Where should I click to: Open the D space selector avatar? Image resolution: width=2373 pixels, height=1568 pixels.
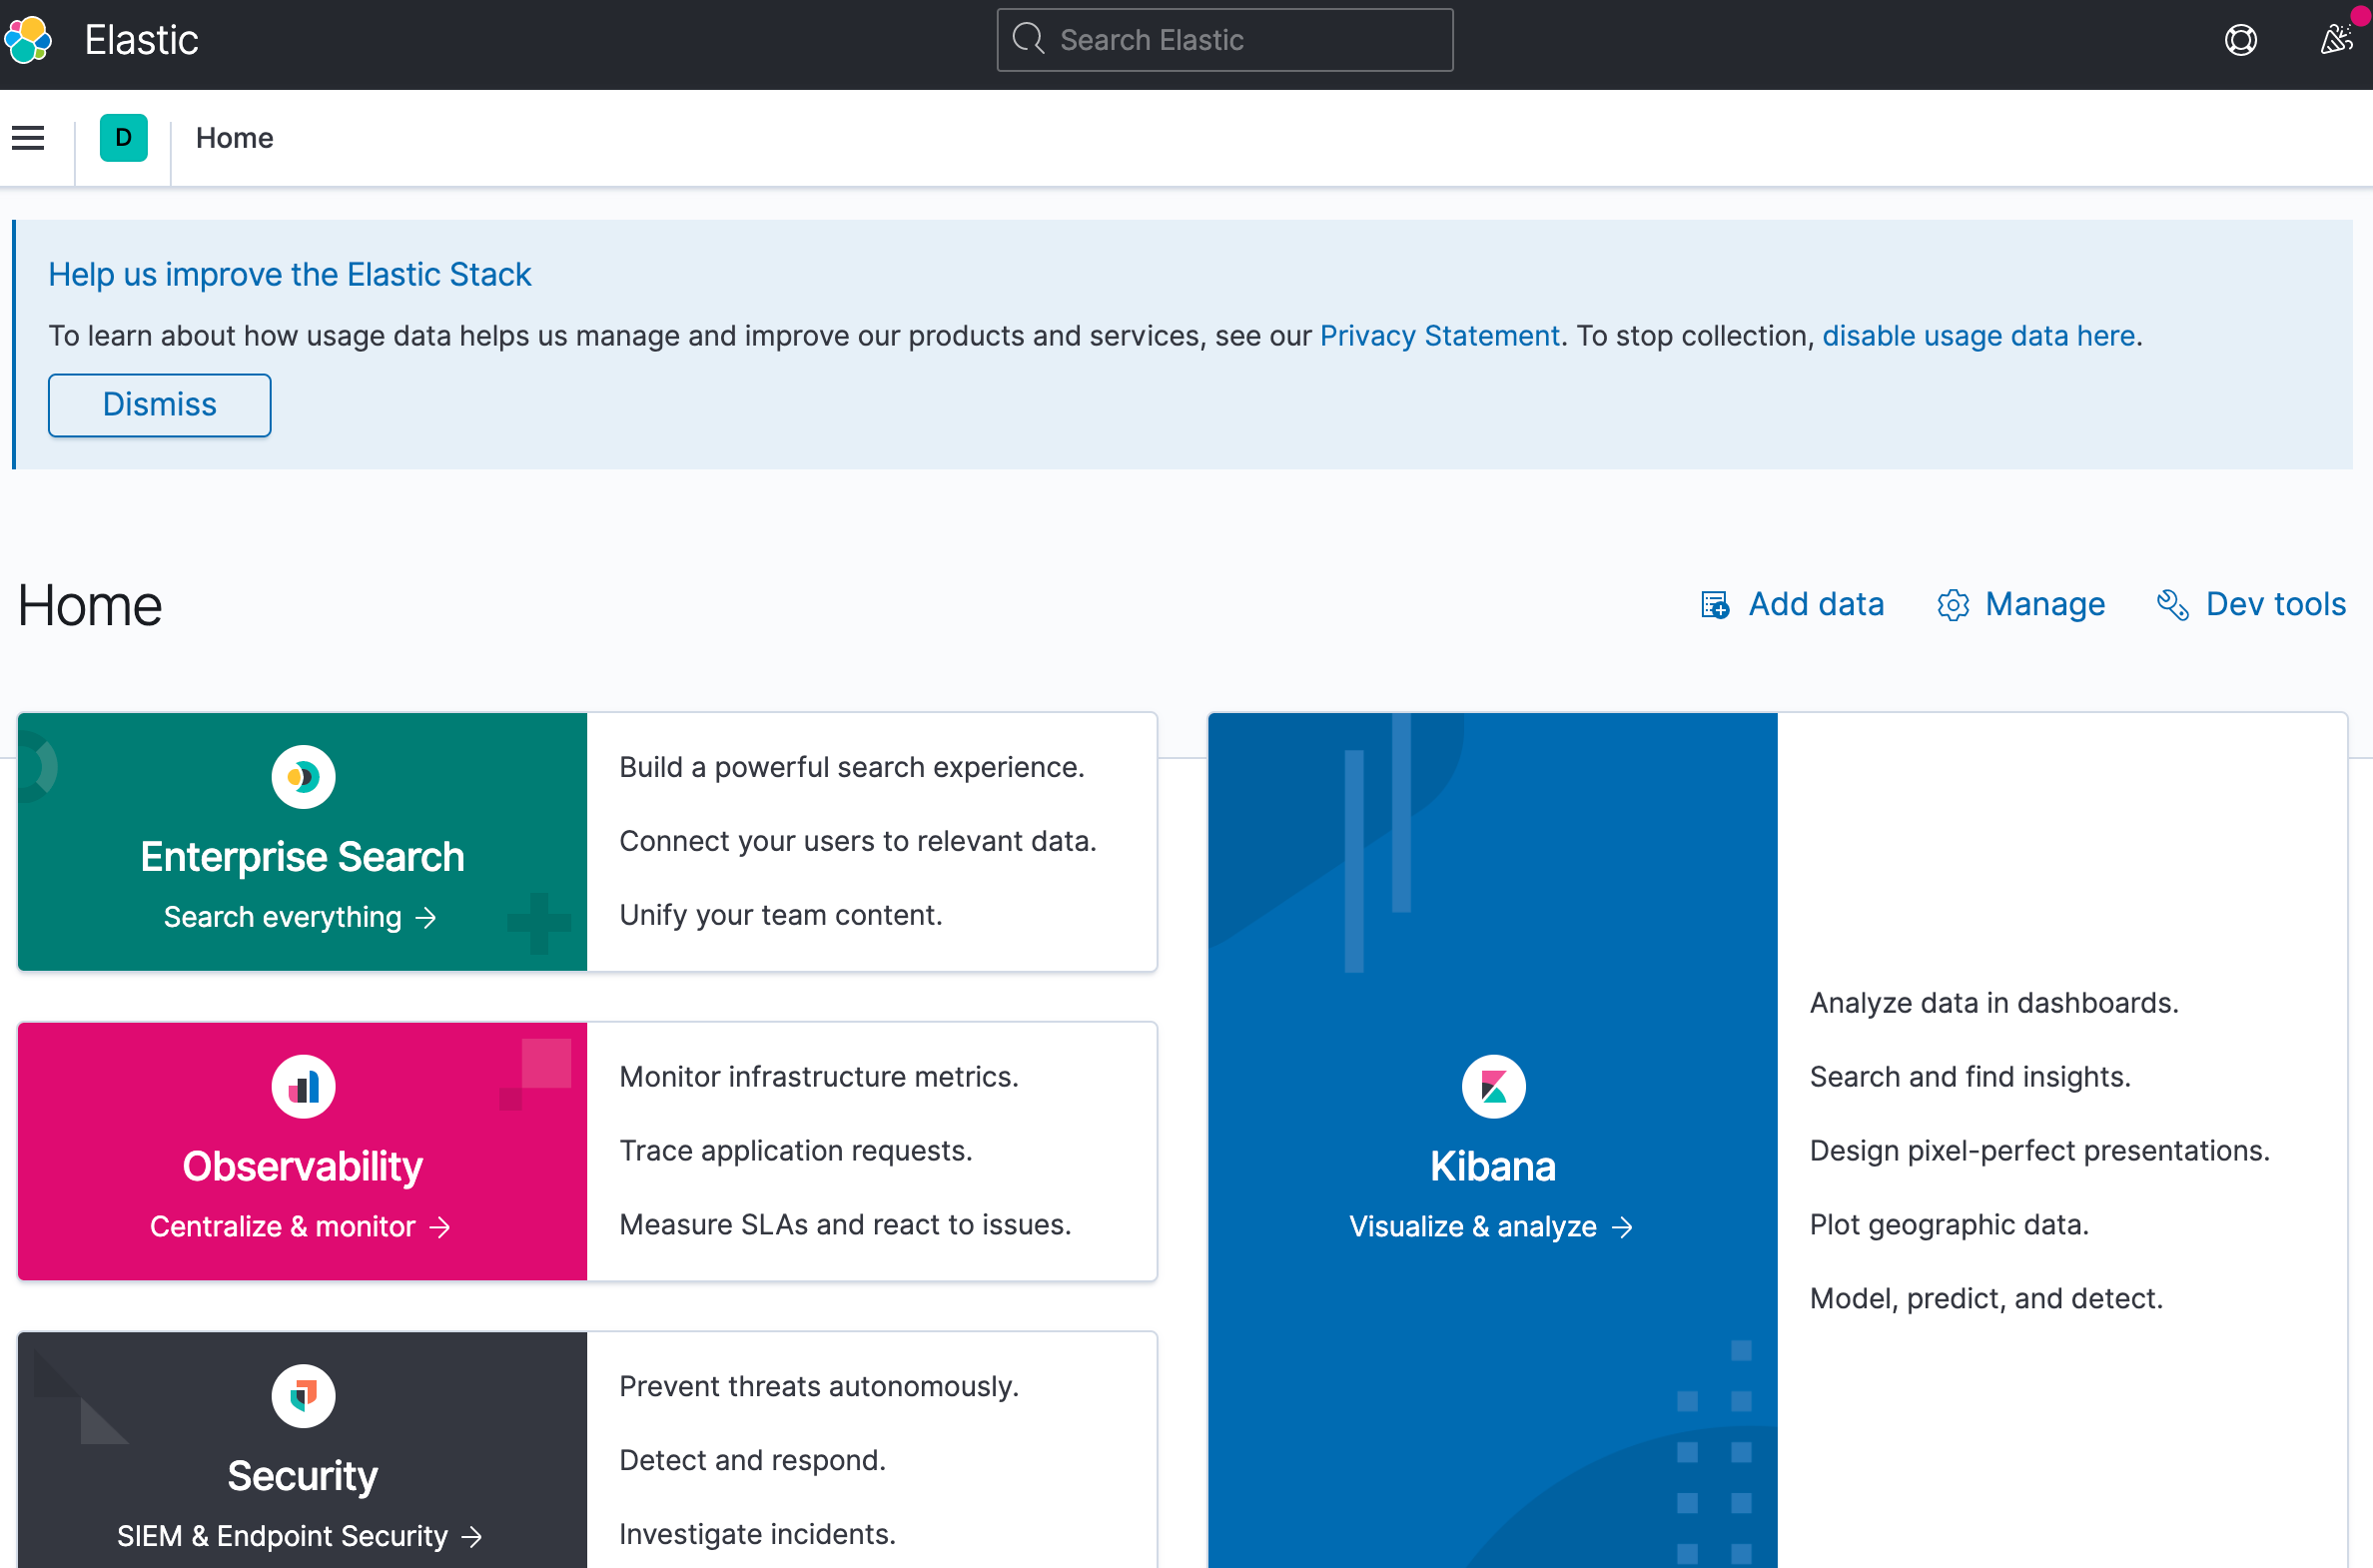pos(124,138)
